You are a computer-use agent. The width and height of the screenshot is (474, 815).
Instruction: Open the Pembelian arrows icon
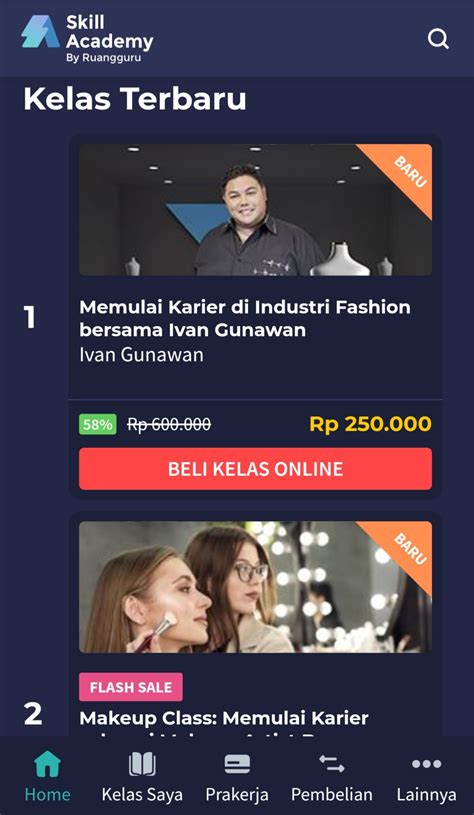[332, 764]
